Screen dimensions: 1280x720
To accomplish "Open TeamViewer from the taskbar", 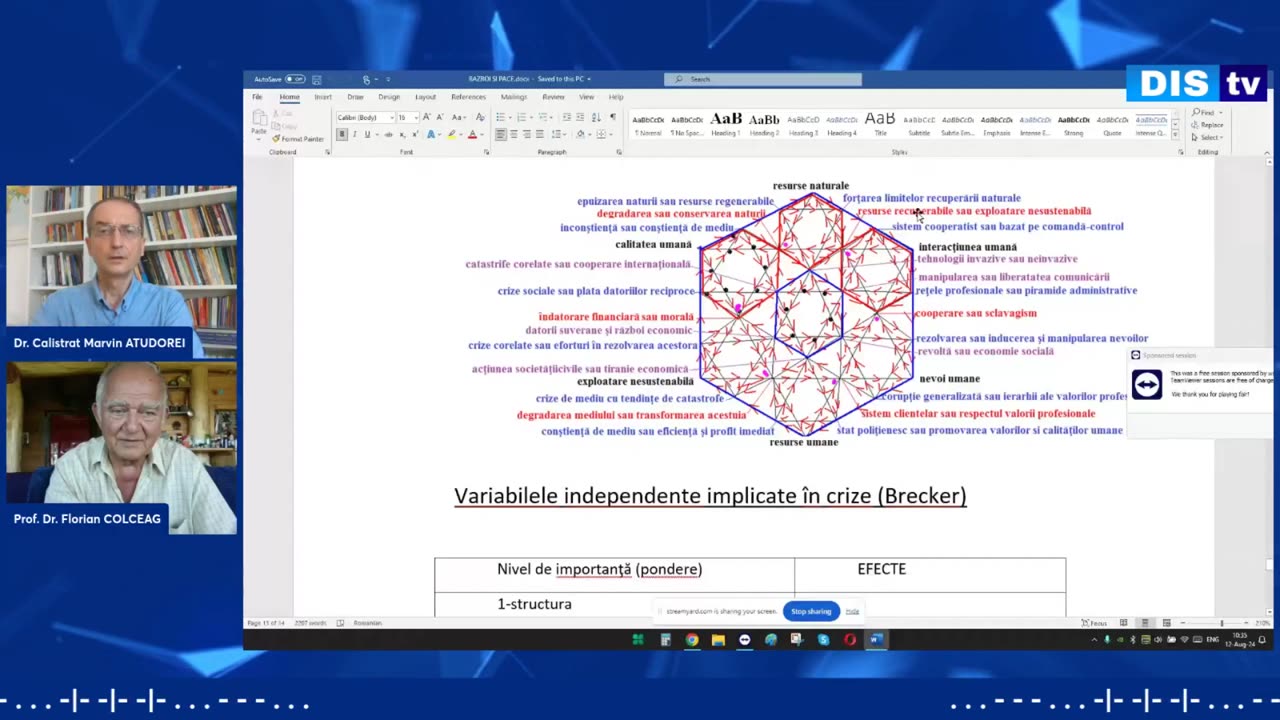I will pyautogui.click(x=745, y=640).
